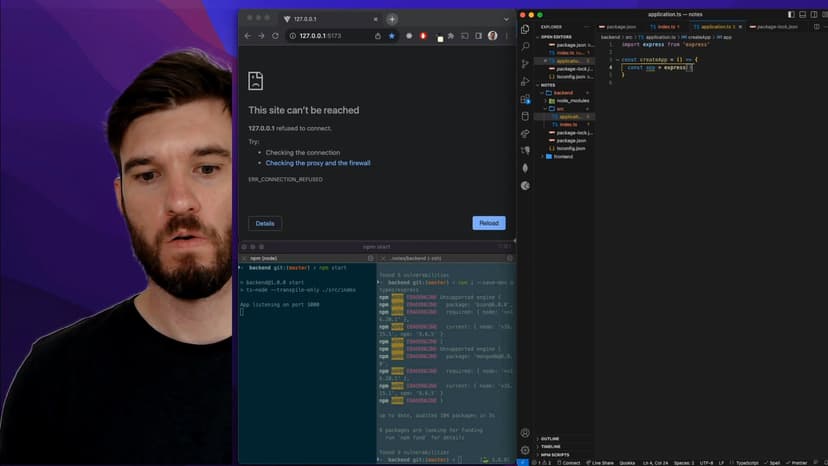Open the Extensions view in activity bar

point(525,99)
